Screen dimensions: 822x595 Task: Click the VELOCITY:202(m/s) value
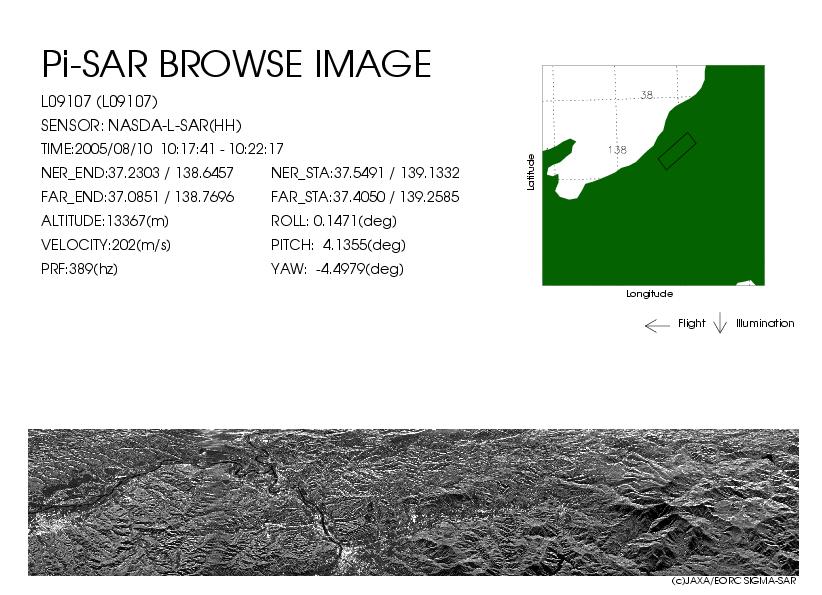[x=106, y=245]
